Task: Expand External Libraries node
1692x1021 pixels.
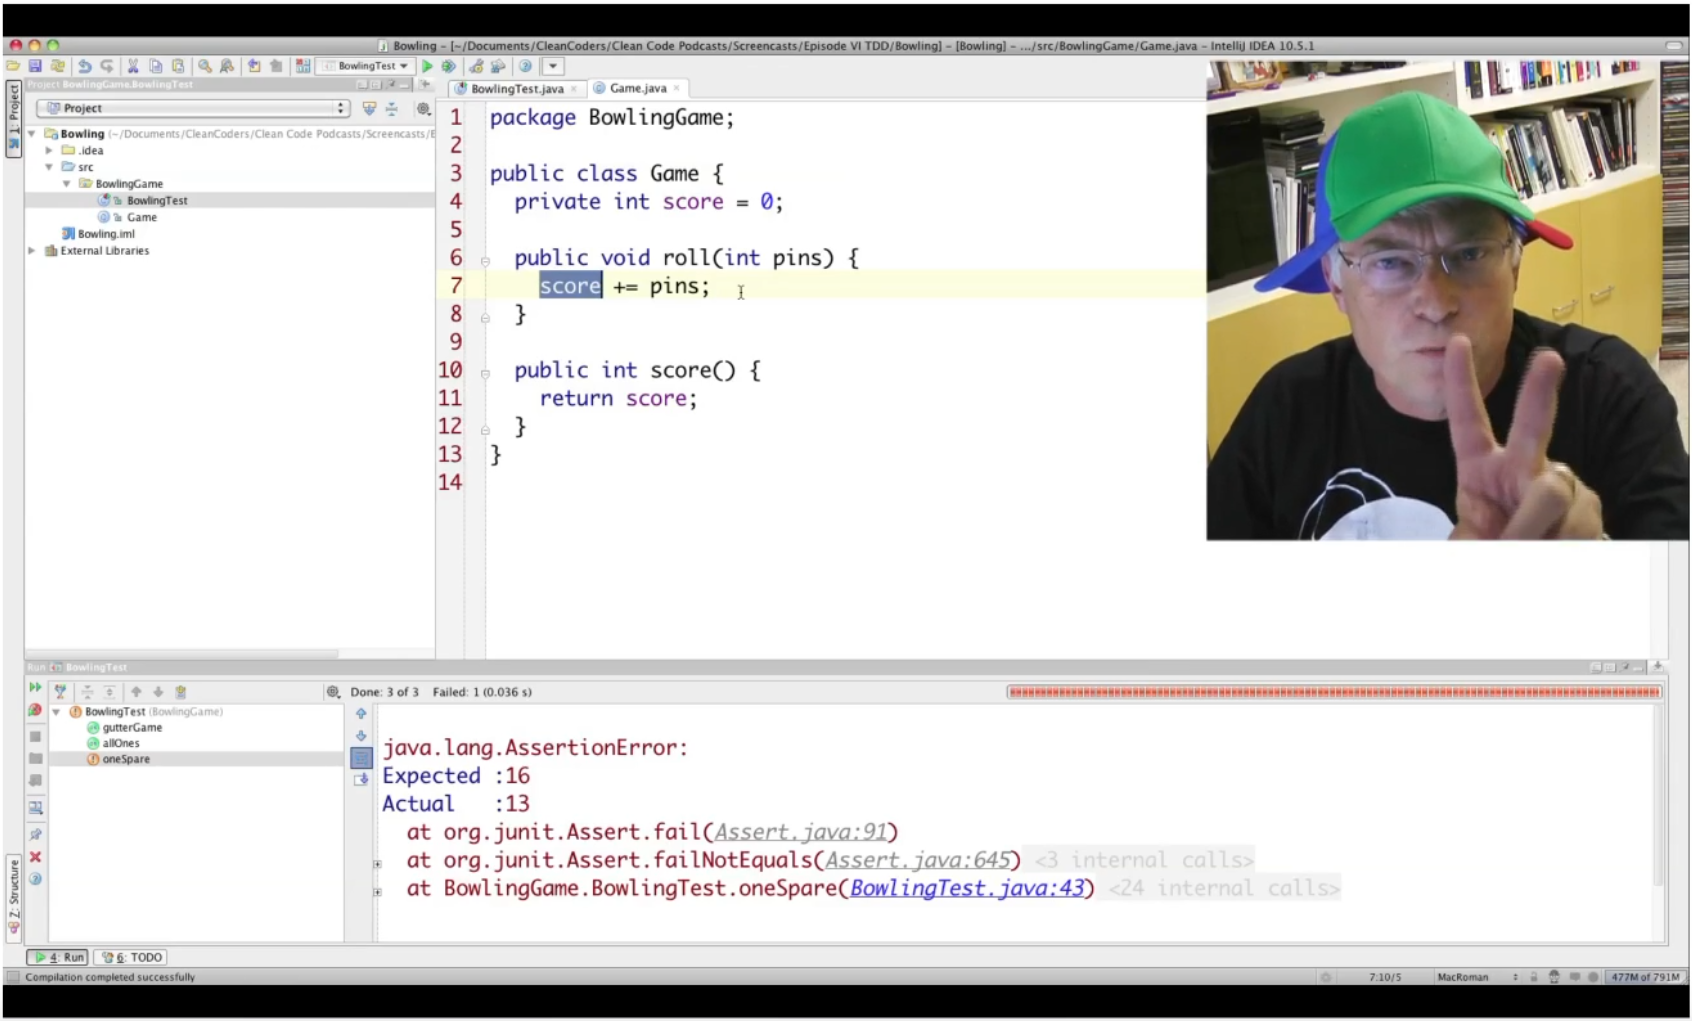Action: pos(32,251)
